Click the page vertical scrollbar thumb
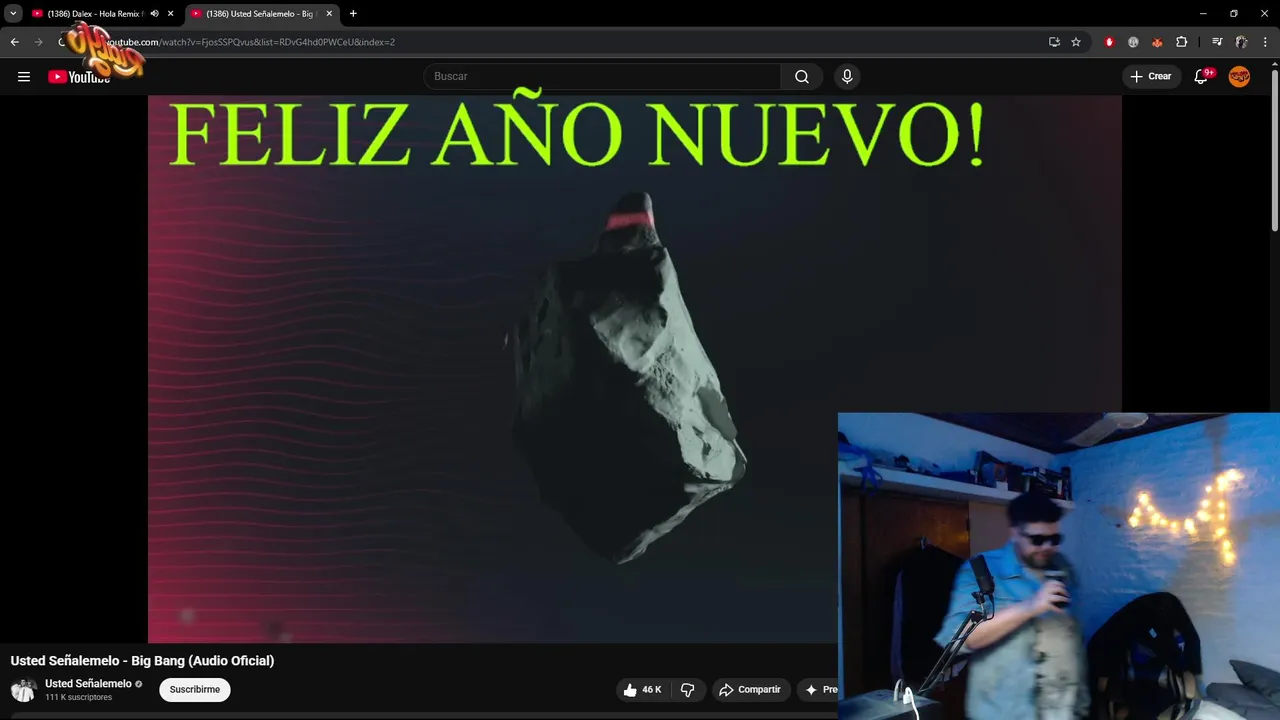Viewport: 1280px width, 720px height. (1275, 150)
